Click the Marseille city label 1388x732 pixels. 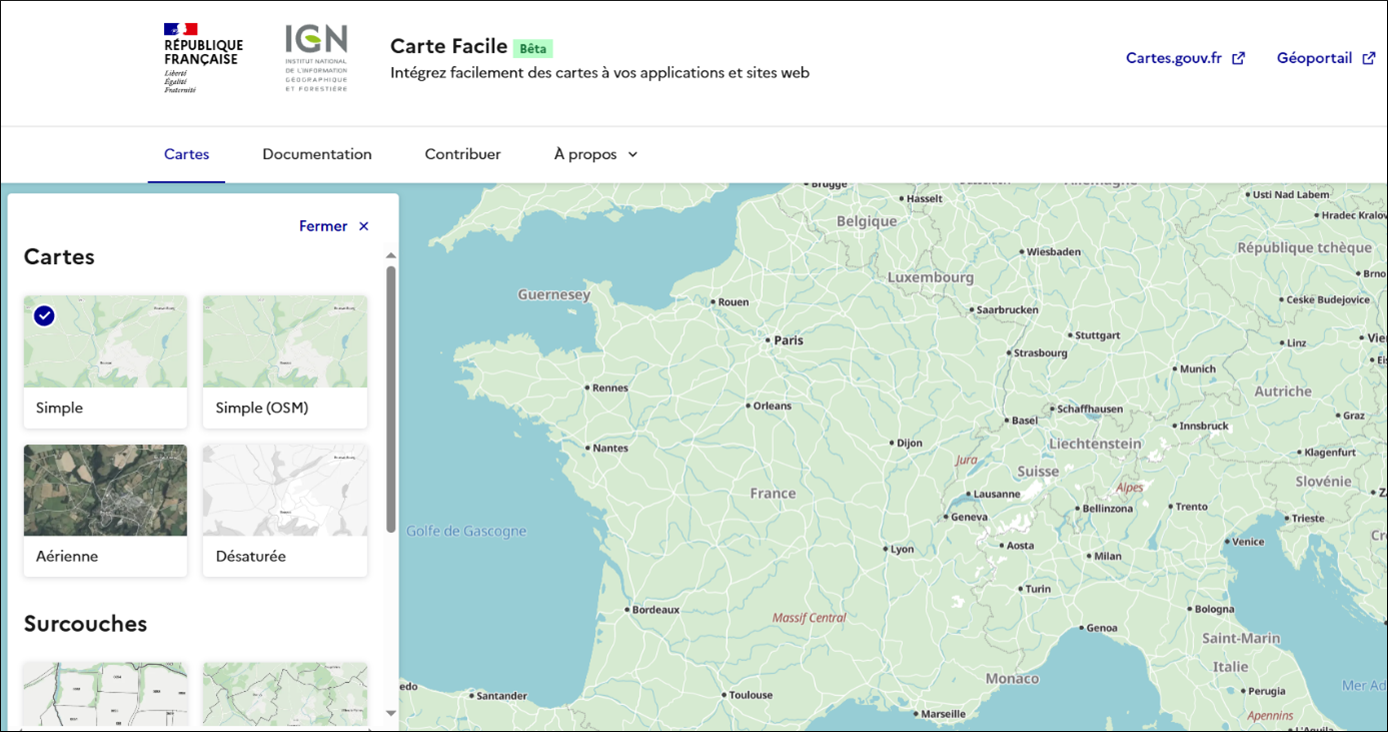(x=943, y=714)
